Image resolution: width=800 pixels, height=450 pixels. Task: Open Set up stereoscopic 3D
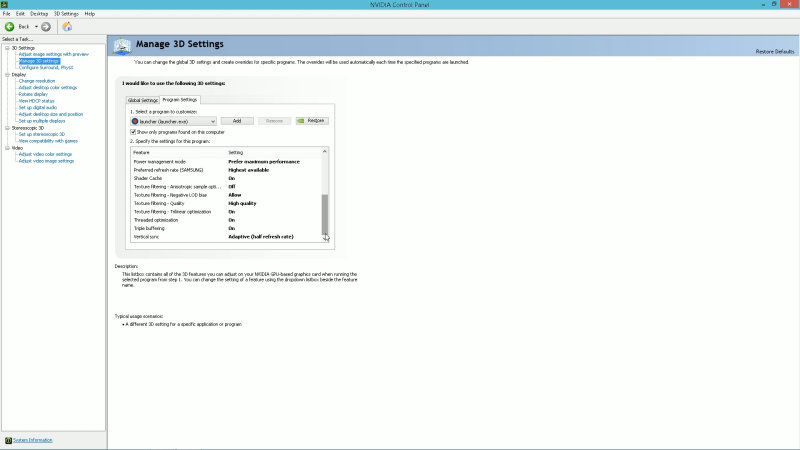click(x=42, y=134)
